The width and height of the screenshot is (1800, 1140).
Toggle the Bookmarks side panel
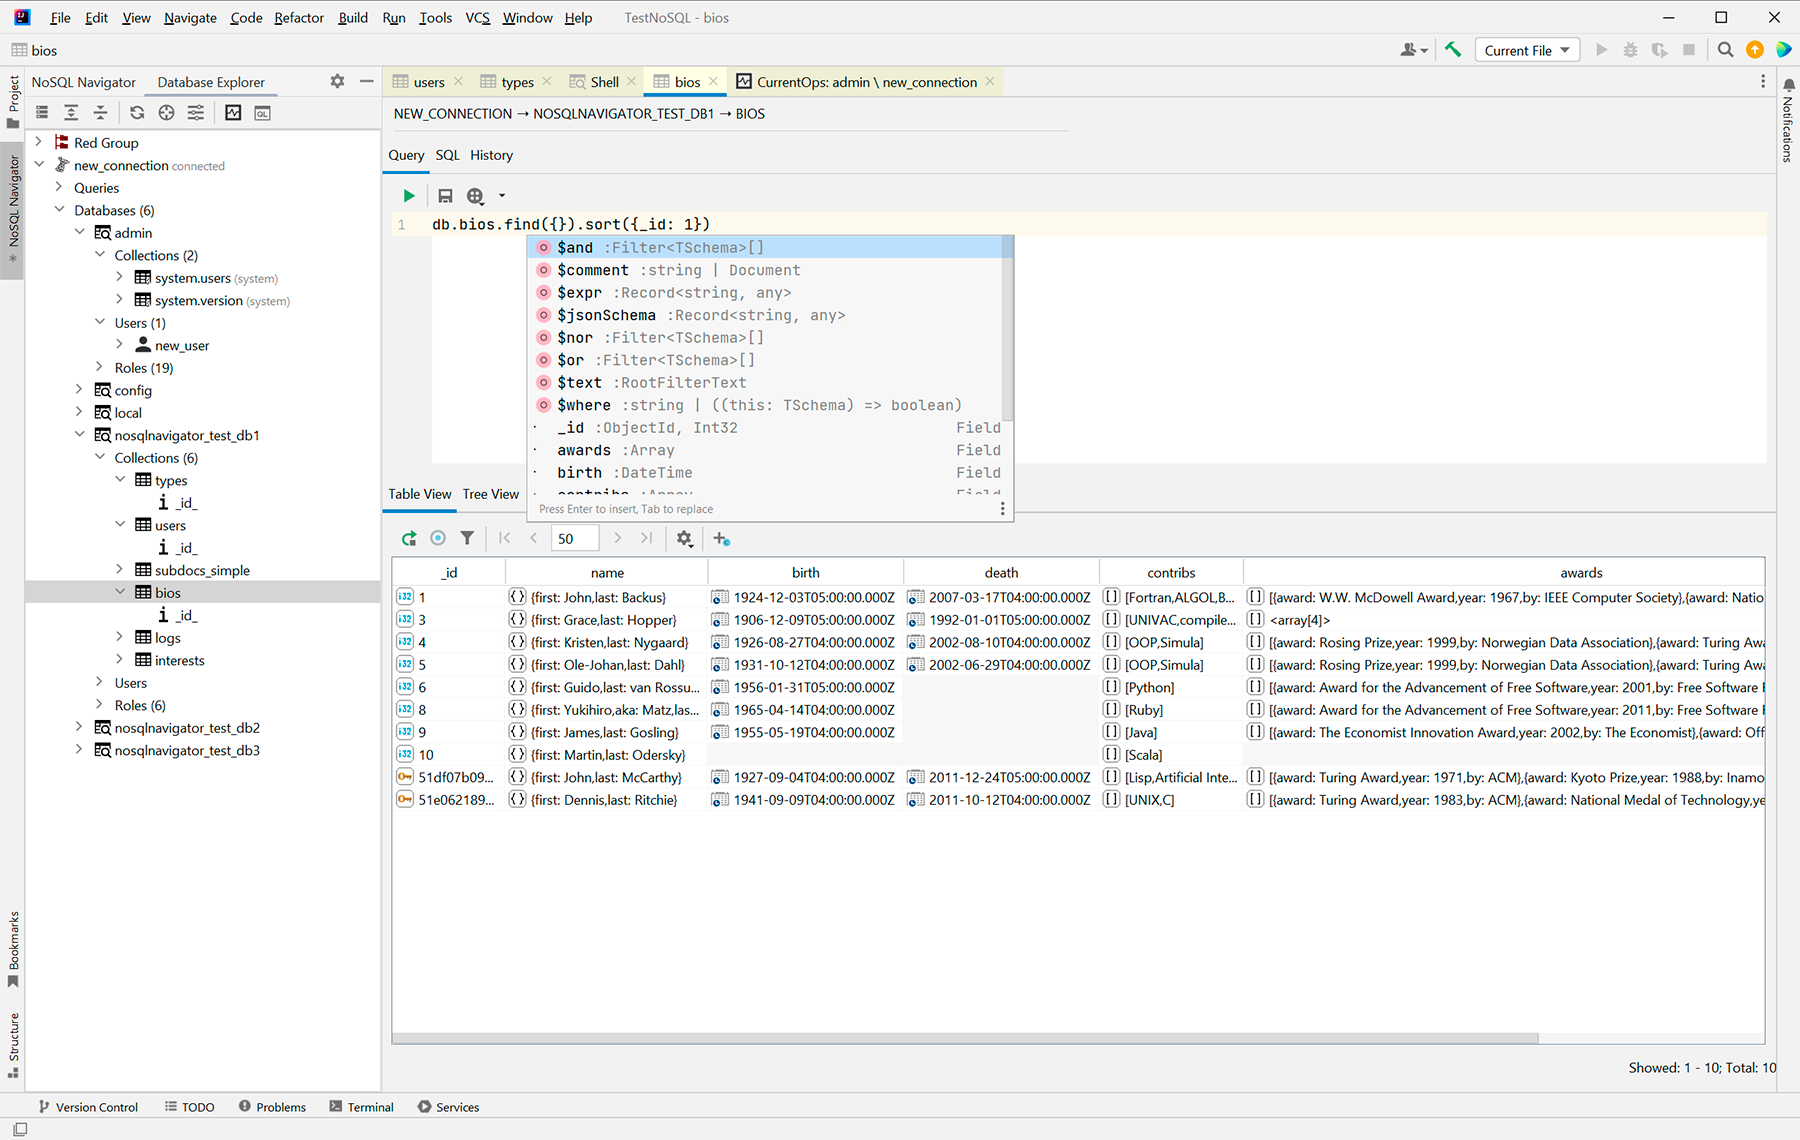click(x=13, y=948)
